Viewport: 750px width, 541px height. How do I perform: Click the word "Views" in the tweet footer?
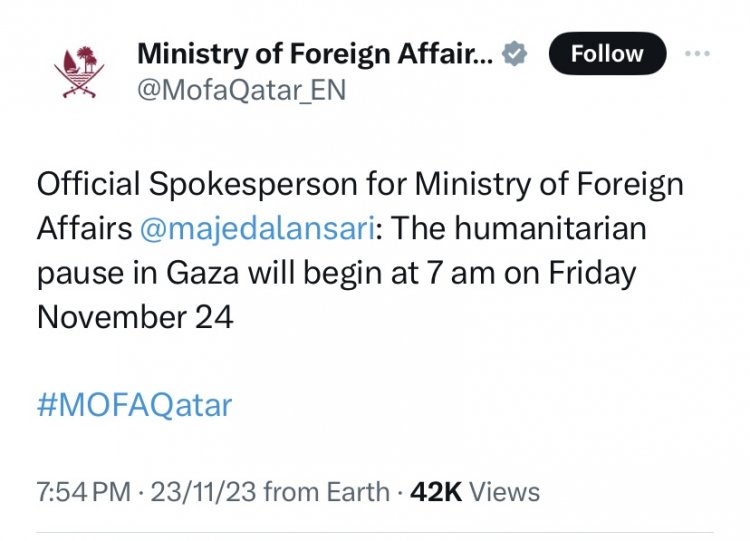pyautogui.click(x=504, y=492)
